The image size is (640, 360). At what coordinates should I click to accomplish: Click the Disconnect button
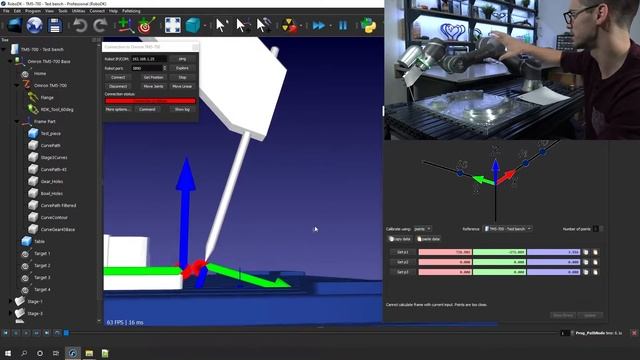(x=118, y=86)
